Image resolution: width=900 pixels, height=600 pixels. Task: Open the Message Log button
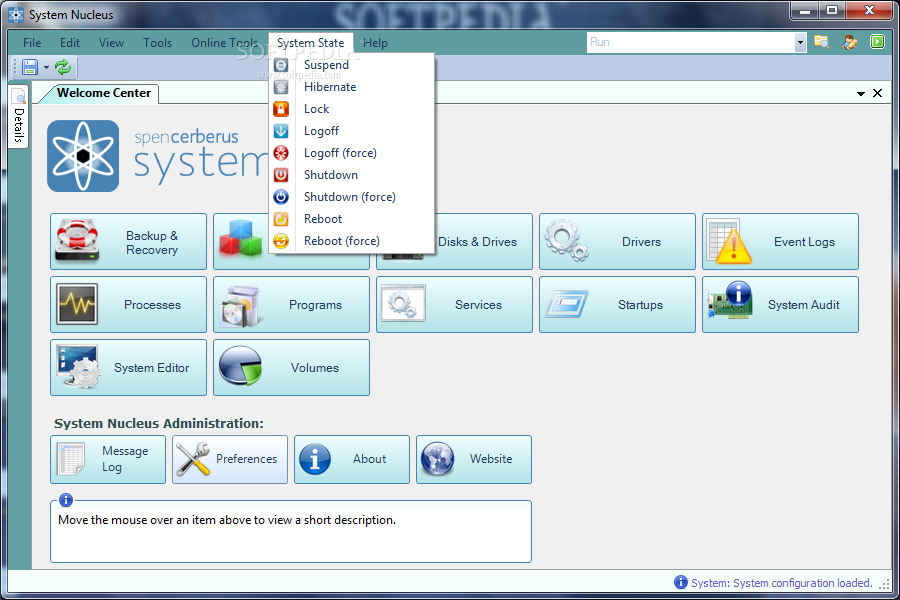click(x=108, y=459)
